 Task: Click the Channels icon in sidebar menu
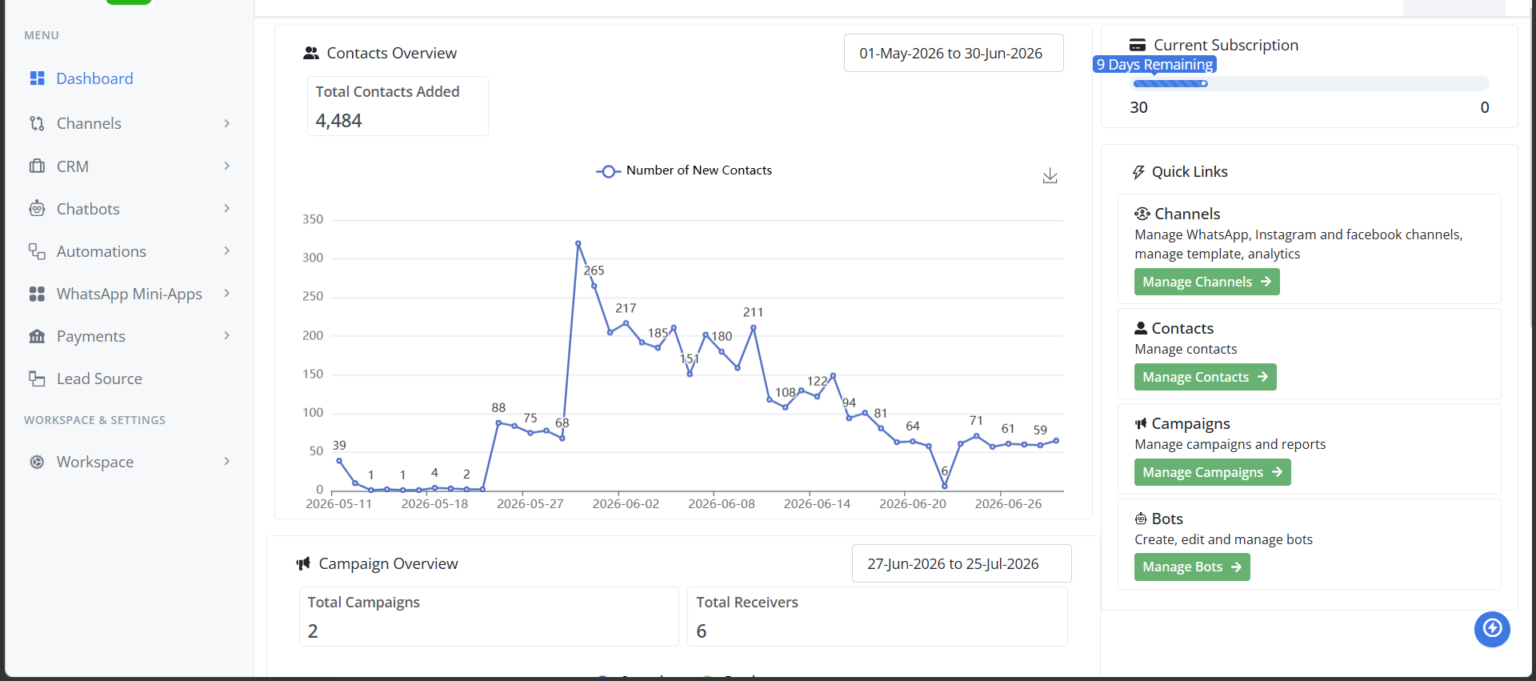[x=37, y=123]
